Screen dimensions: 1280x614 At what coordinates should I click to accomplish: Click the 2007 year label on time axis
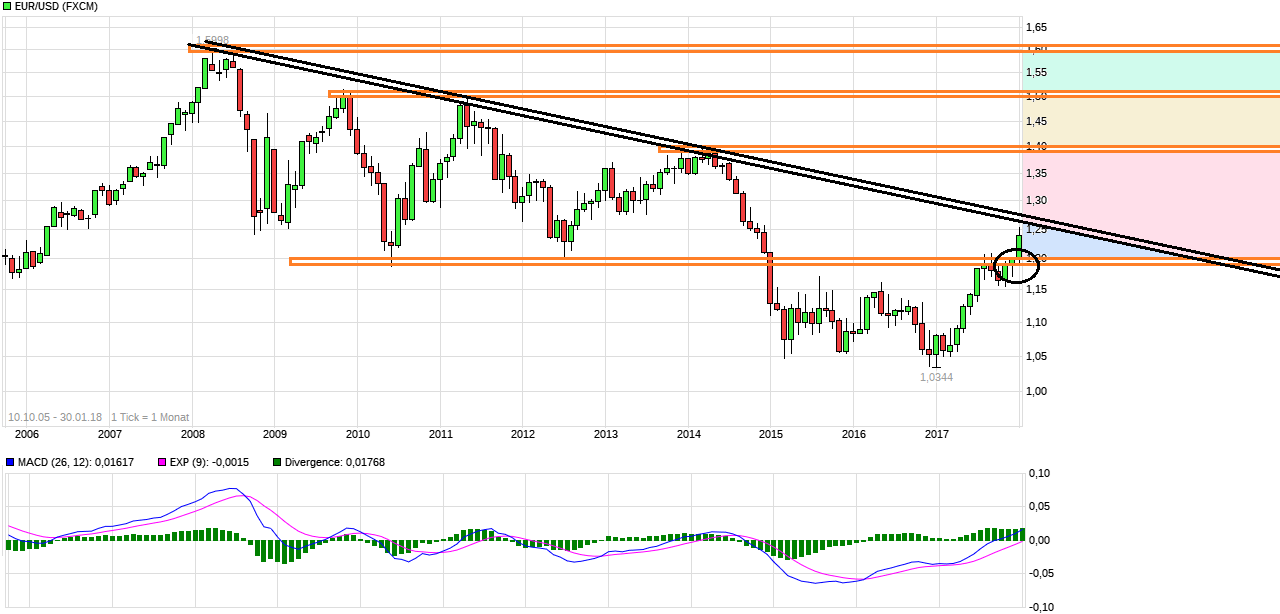pyautogui.click(x=110, y=434)
